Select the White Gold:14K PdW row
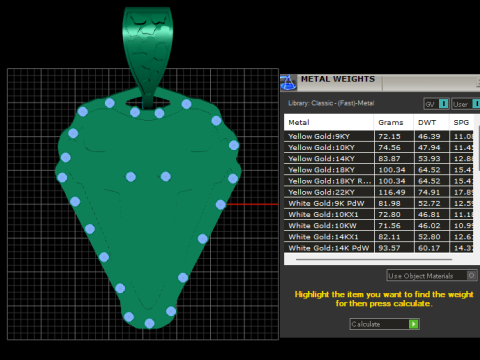 (378, 248)
